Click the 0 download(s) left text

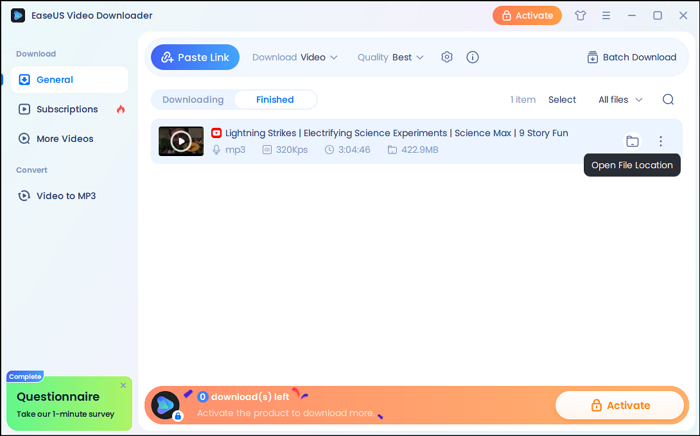243,397
